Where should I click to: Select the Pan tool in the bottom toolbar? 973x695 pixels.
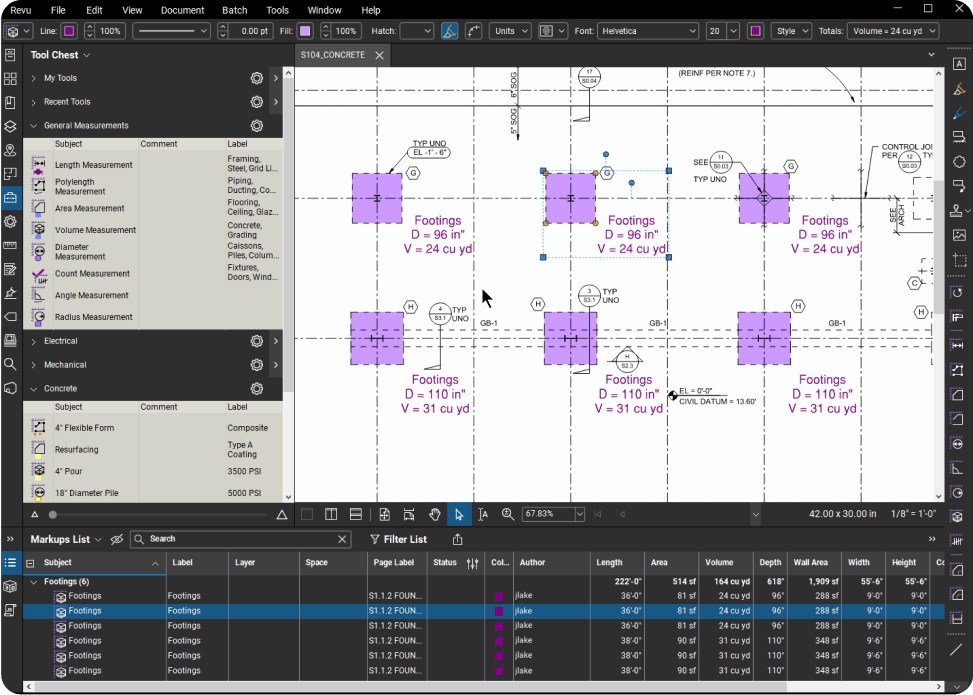click(434, 514)
